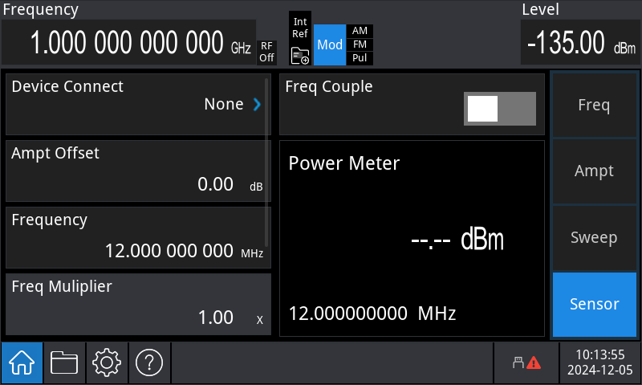Click the --.-- dBm reading text
This screenshot has height=385, width=642.
click(457, 240)
